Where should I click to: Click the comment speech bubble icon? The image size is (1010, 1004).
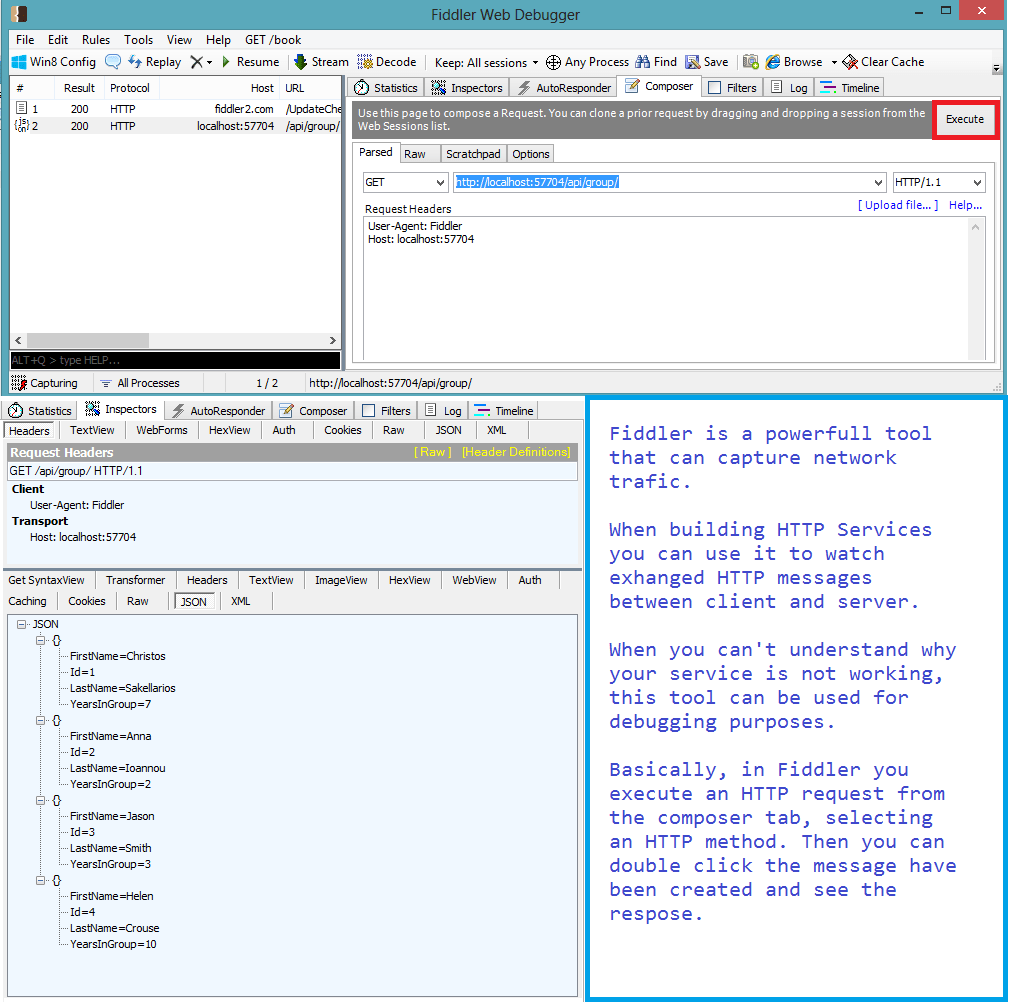point(113,62)
